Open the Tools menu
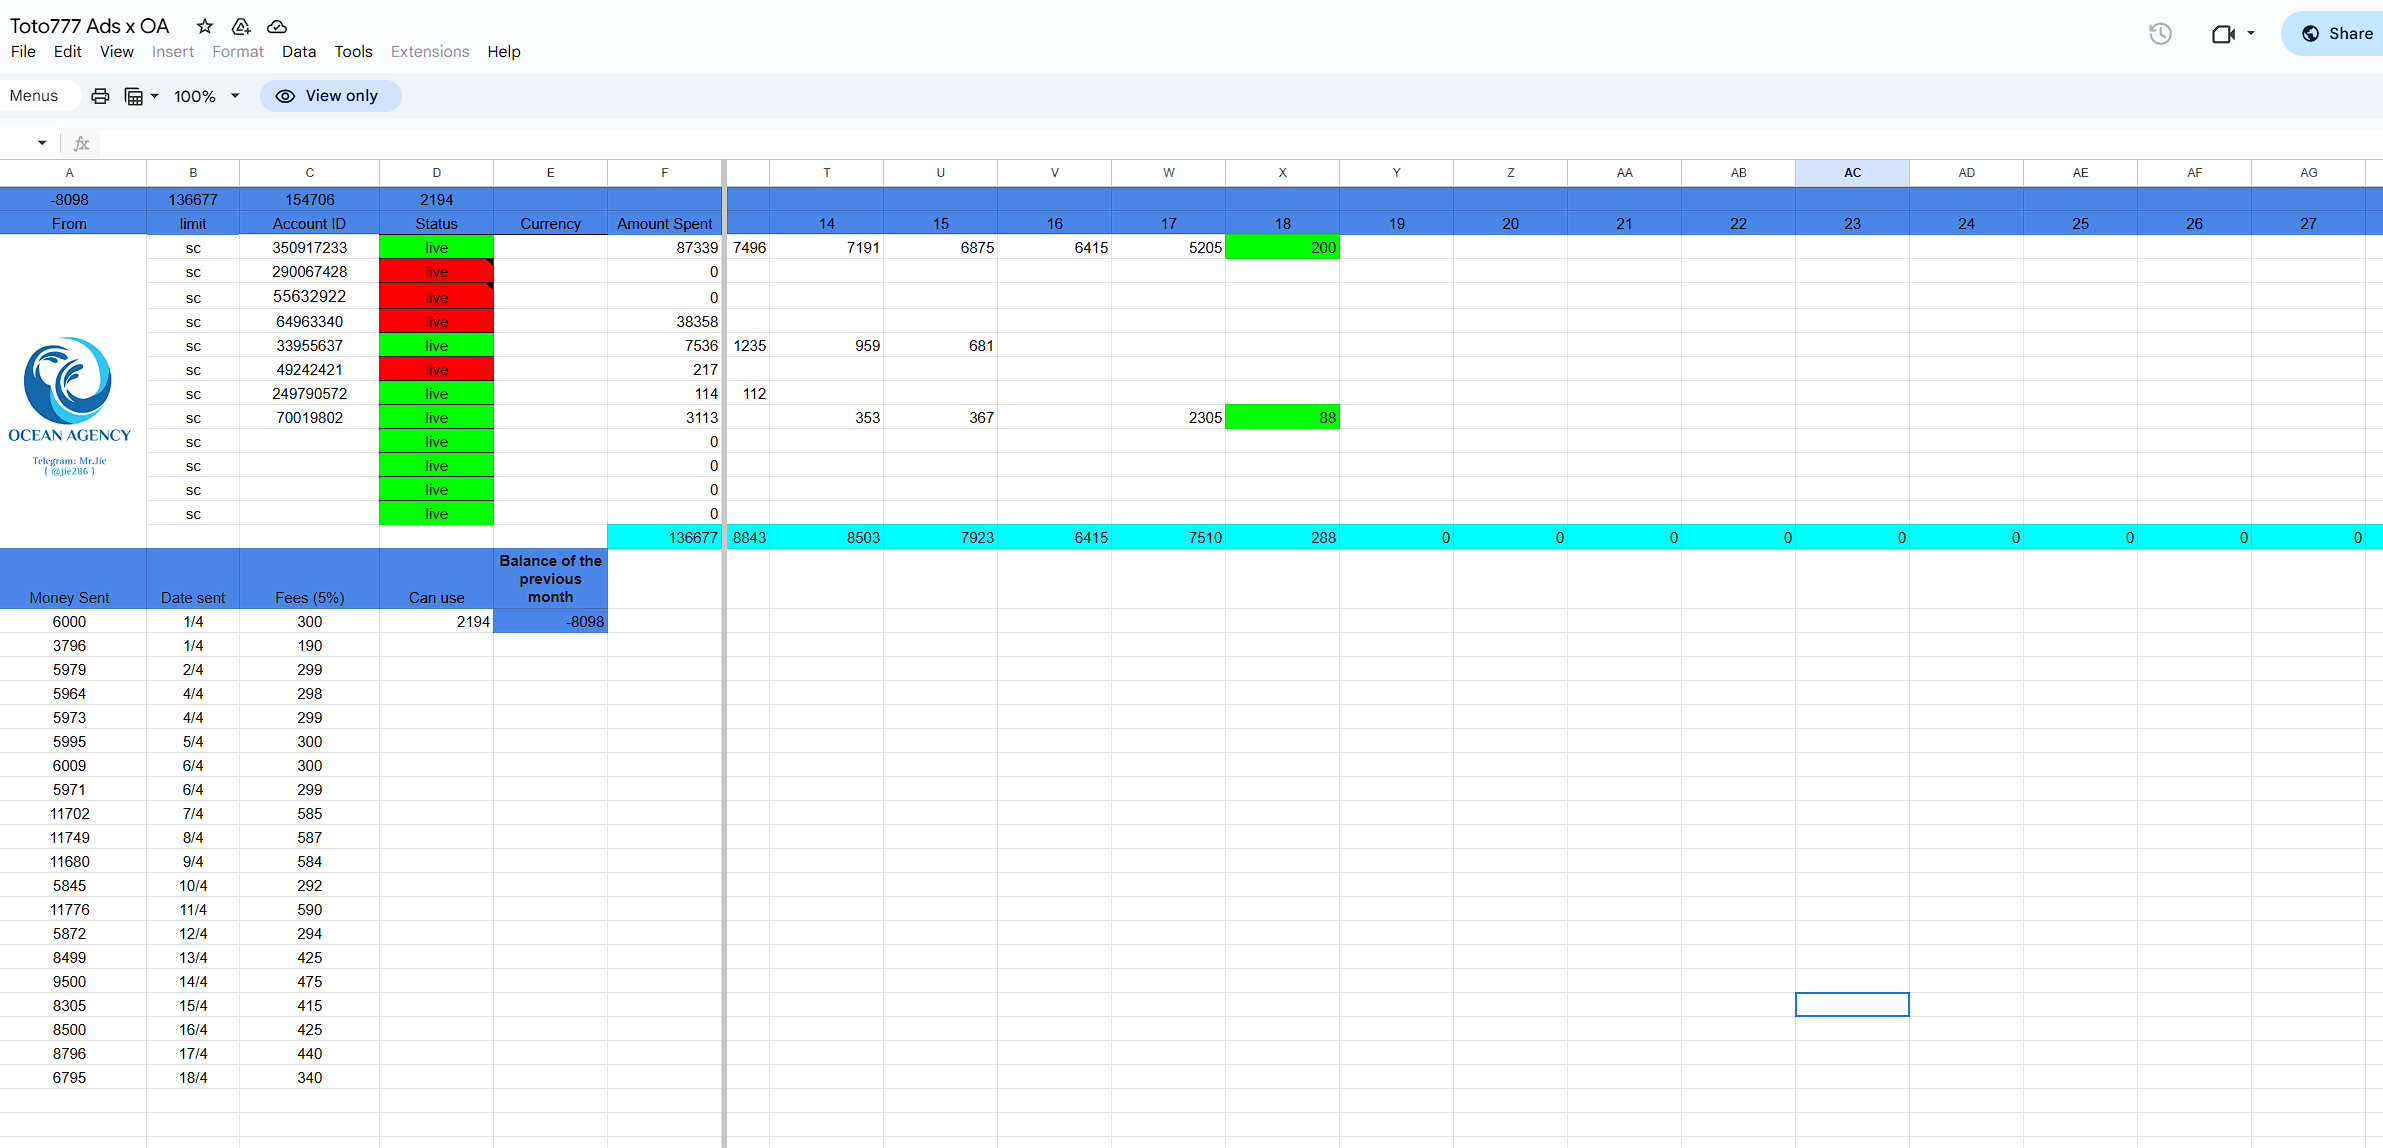The width and height of the screenshot is (2383, 1148). coord(353,52)
